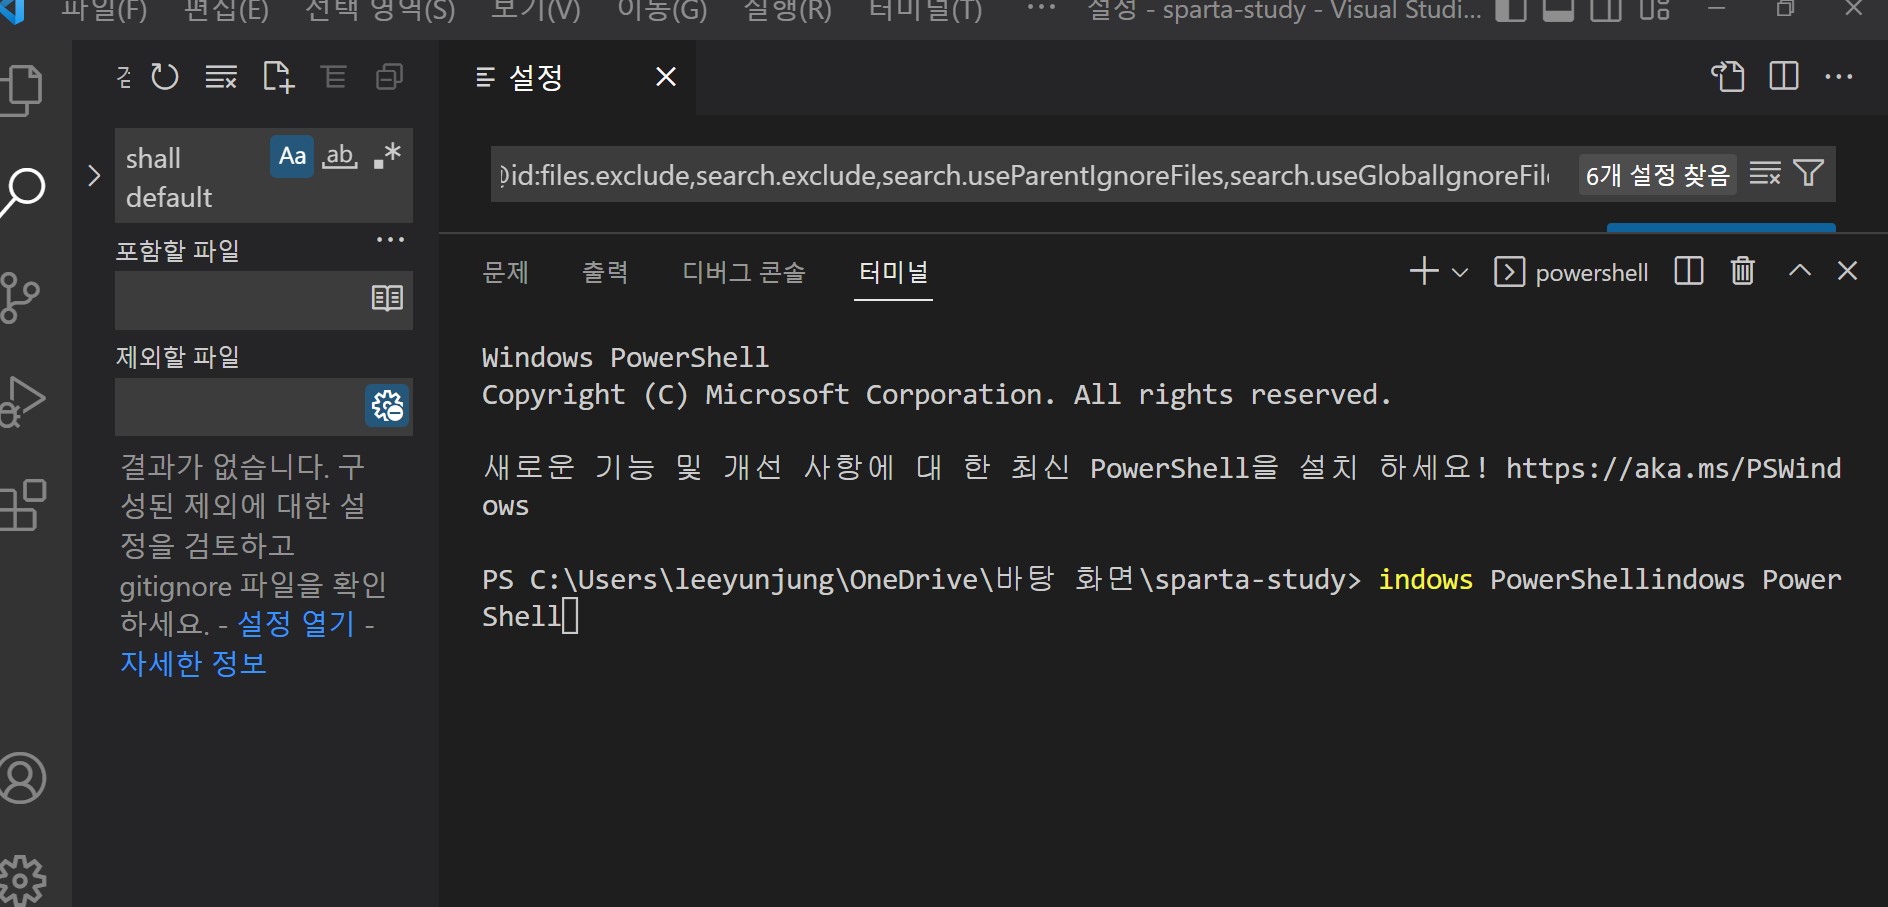Kill the terminal with trash icon
The height and width of the screenshot is (907, 1888).
(1743, 271)
